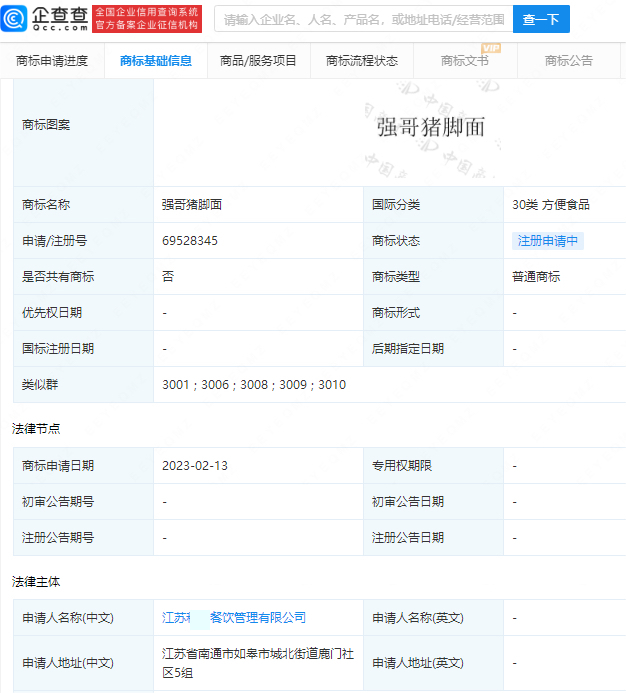Image resolution: width=626 pixels, height=693 pixels.
Task: Go to 商标流程状态 tab
Action: coord(361,61)
